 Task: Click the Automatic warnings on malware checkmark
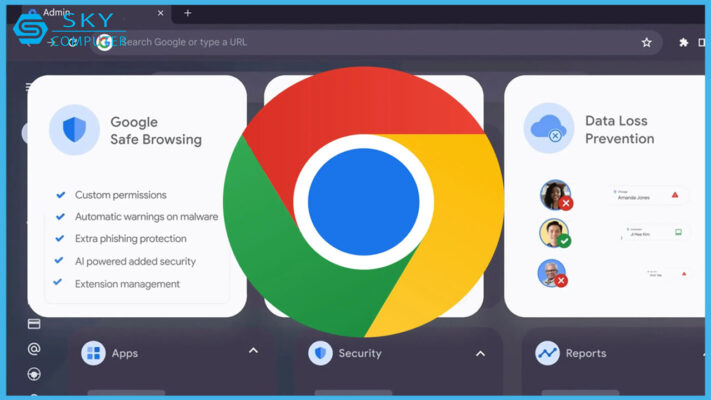click(x=60, y=217)
